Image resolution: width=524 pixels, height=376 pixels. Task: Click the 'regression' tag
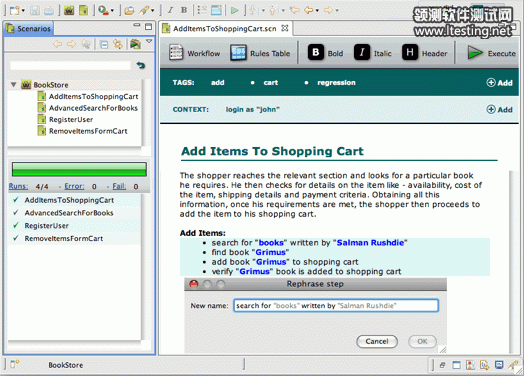tap(336, 83)
